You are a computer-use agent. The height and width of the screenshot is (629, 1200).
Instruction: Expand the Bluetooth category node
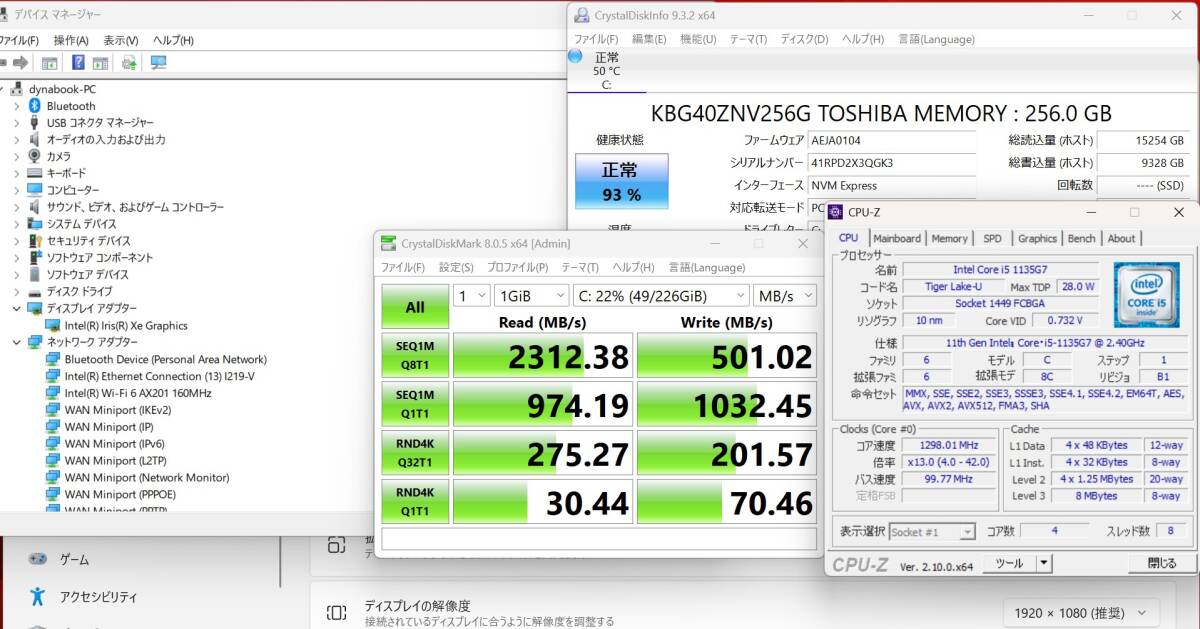coord(16,106)
